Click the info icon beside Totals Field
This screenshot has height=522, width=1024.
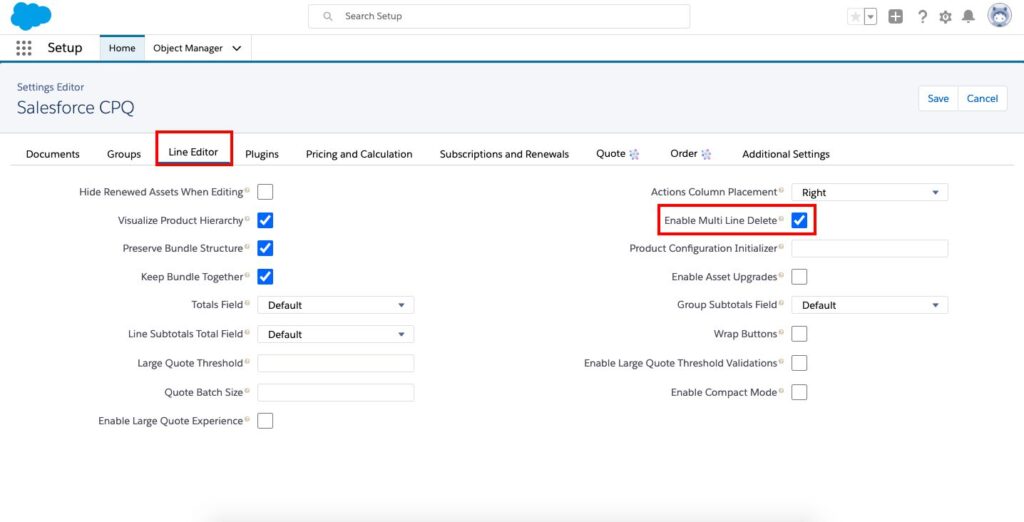pos(247,304)
